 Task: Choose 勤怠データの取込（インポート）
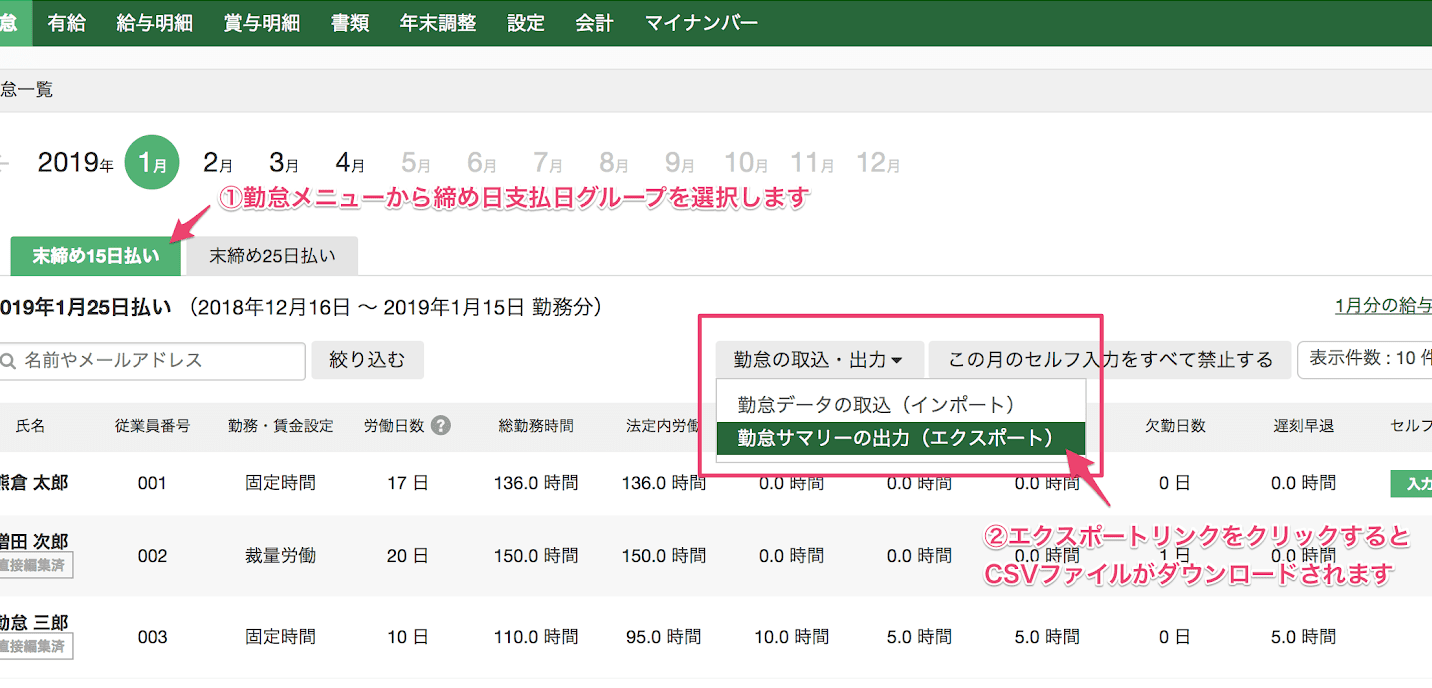pos(901,404)
